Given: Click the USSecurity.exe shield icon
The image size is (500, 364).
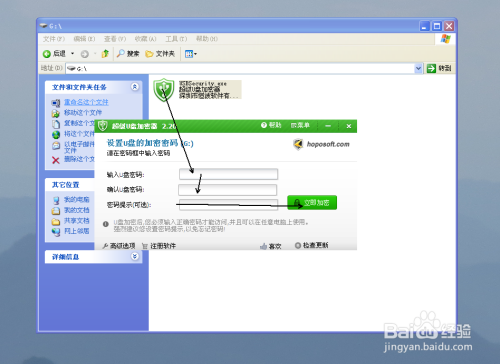Looking at the screenshot, I should click(163, 89).
